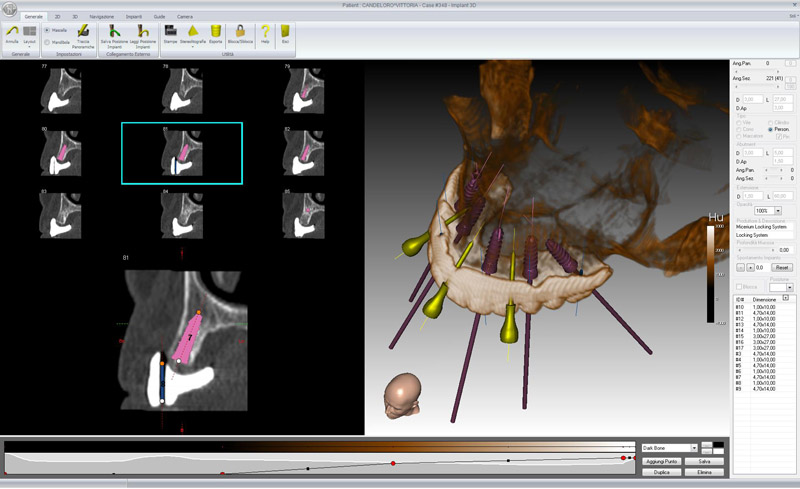Click the Aggiungi Punto button

pos(660,461)
